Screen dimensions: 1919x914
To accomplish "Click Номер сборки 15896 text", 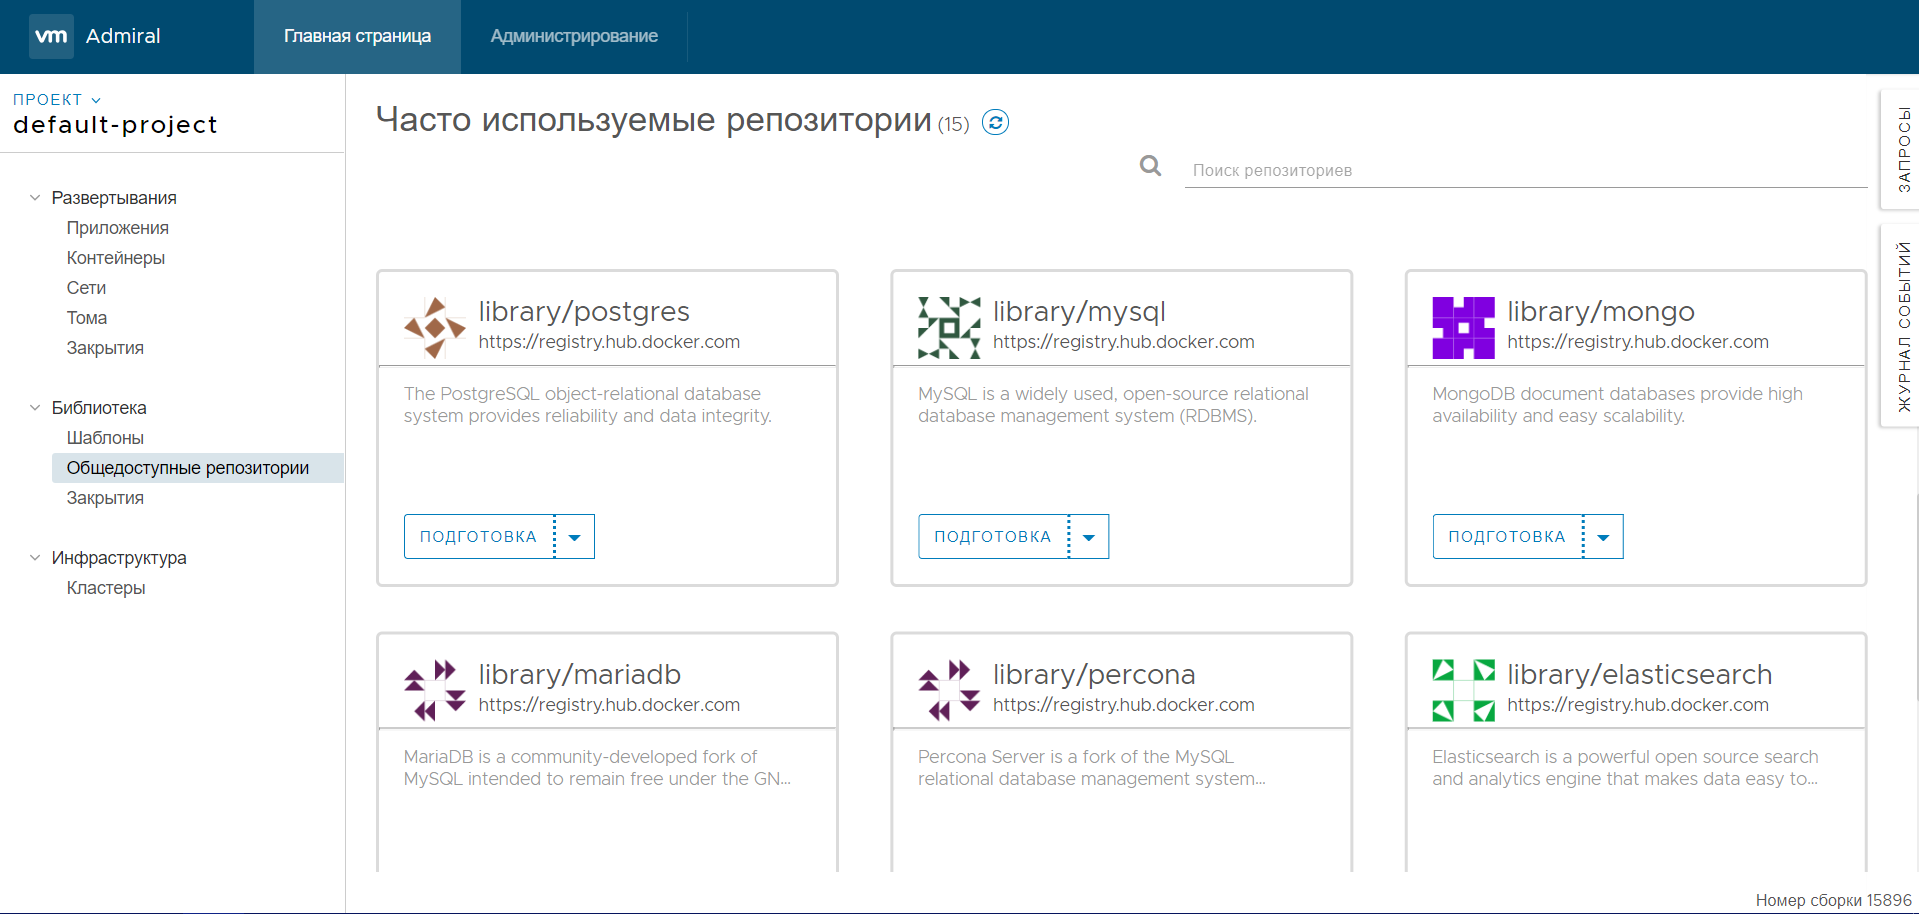I will coord(1833,900).
